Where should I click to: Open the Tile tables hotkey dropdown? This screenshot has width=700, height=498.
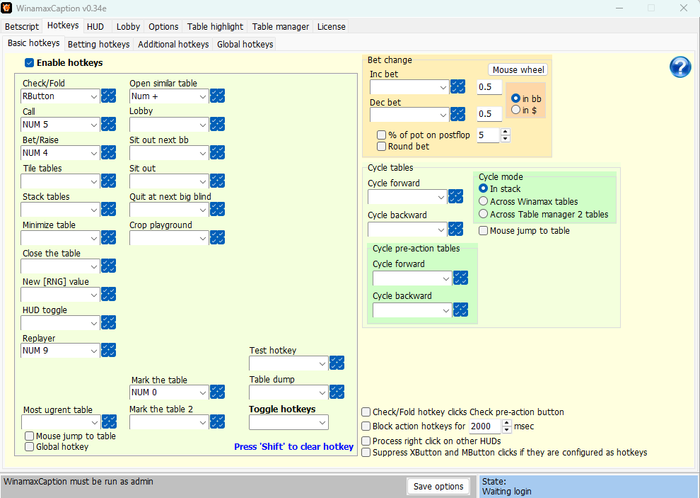(60, 181)
